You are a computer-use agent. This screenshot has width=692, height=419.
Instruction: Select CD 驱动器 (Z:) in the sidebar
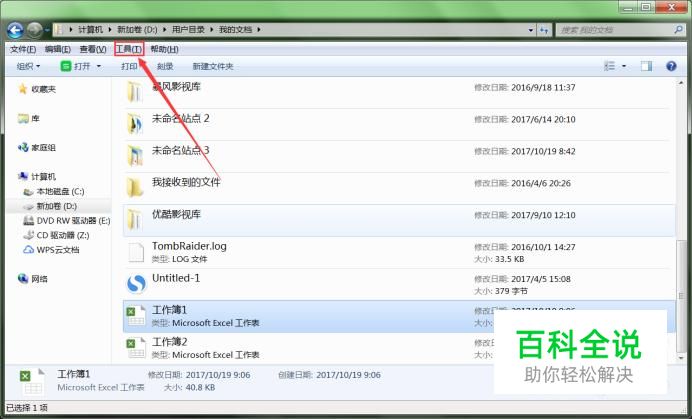[x=63, y=235]
